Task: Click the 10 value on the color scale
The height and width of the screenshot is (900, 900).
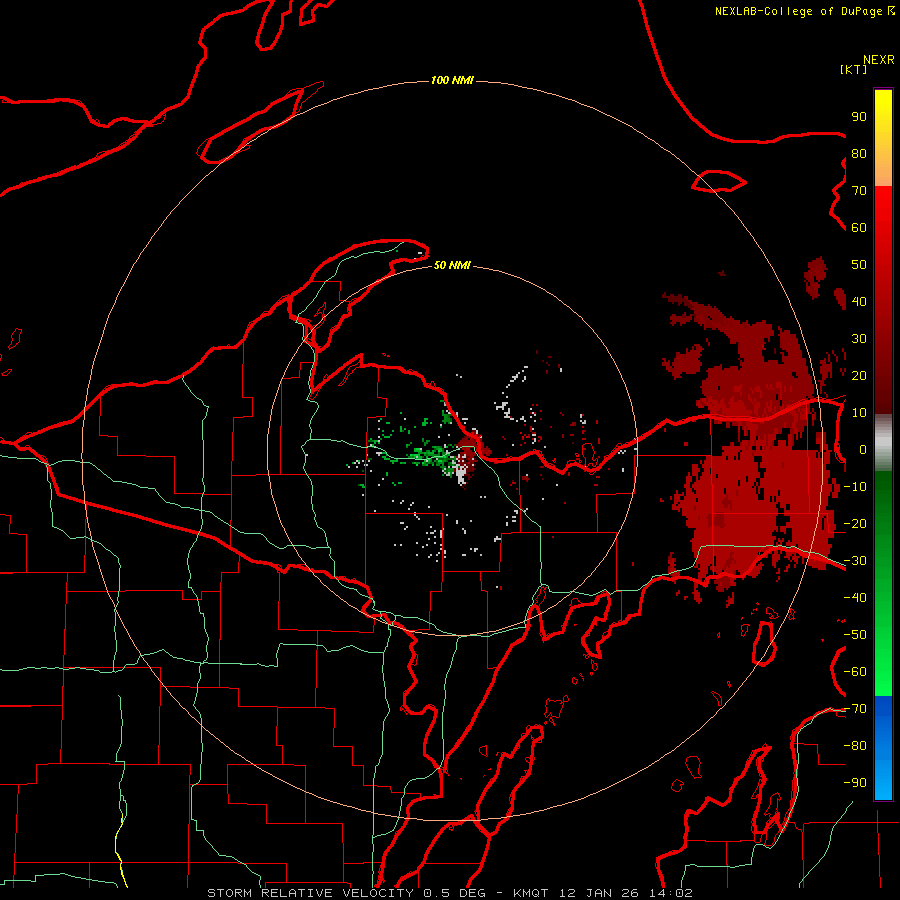Action: (859, 413)
